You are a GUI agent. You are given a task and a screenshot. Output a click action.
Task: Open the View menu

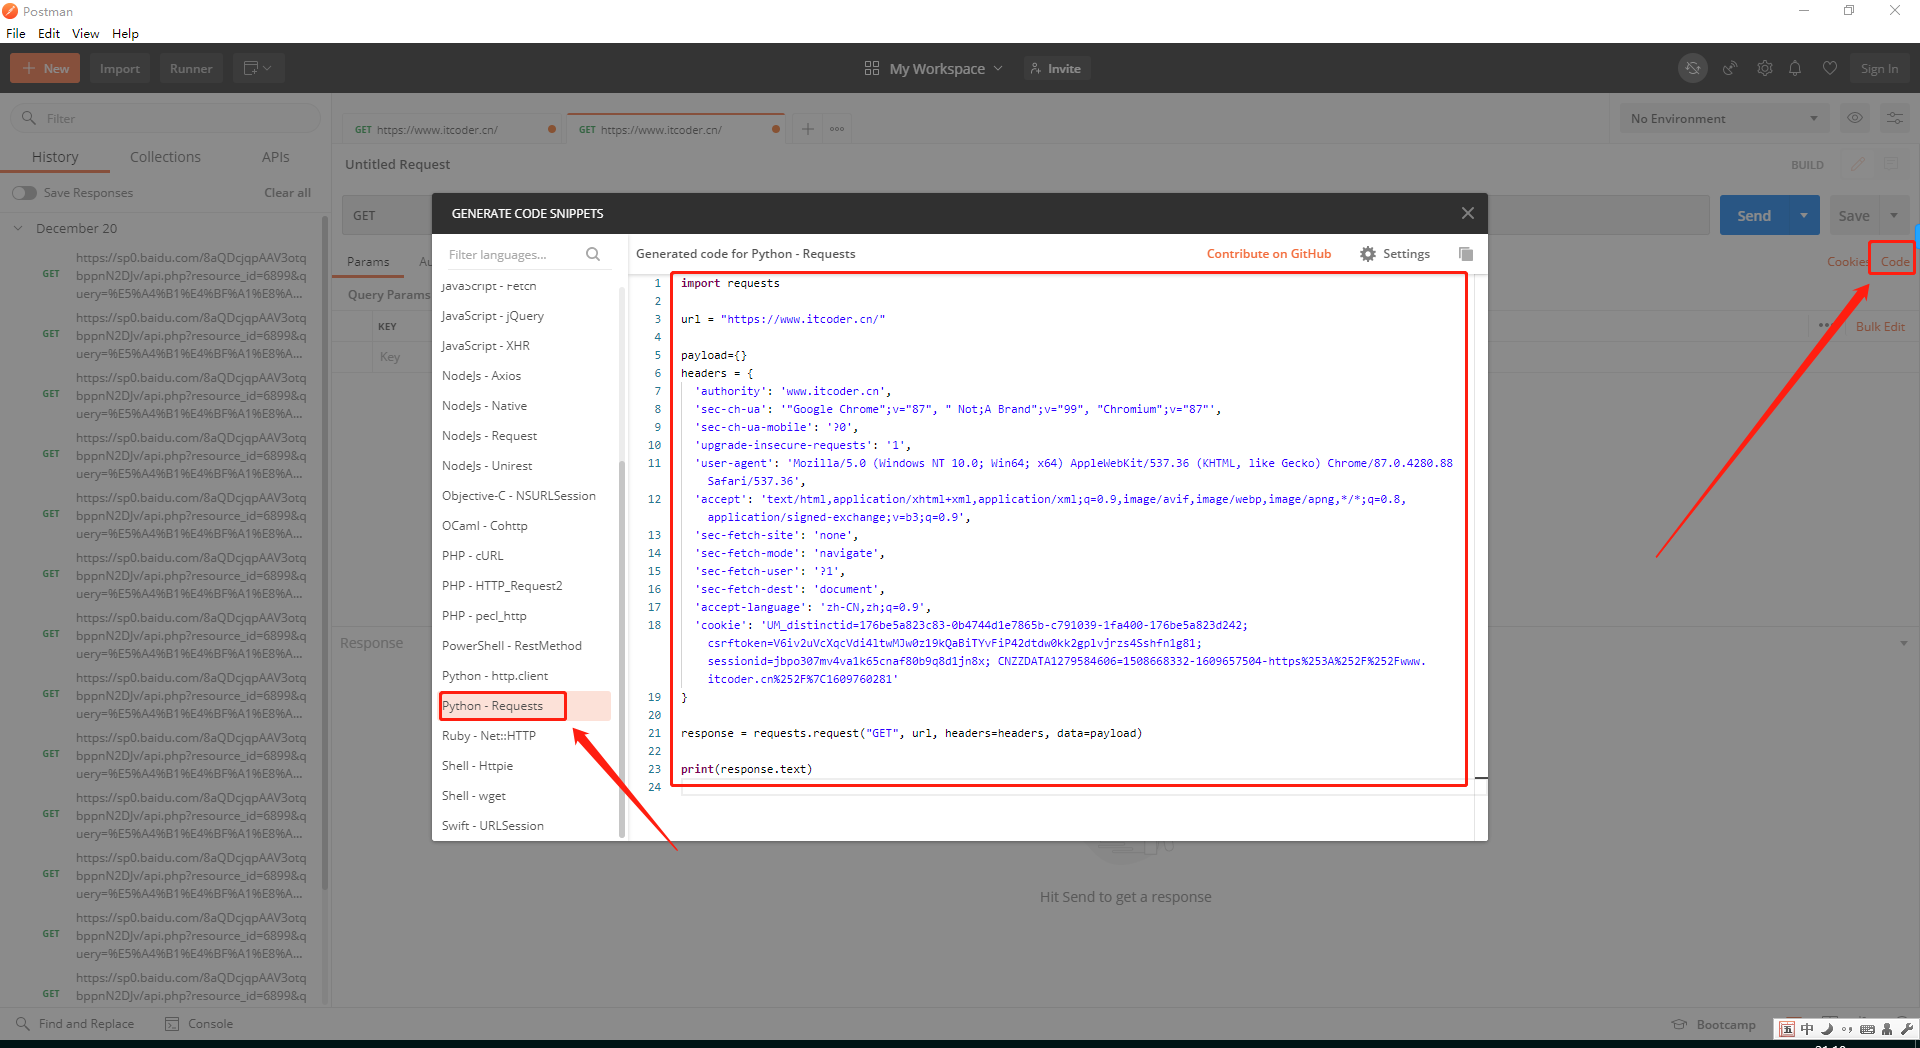(x=85, y=33)
